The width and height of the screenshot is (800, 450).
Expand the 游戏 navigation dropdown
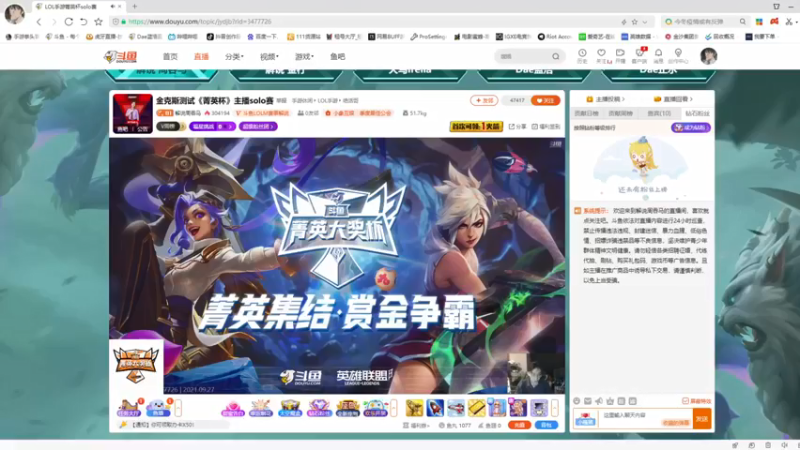coord(304,57)
